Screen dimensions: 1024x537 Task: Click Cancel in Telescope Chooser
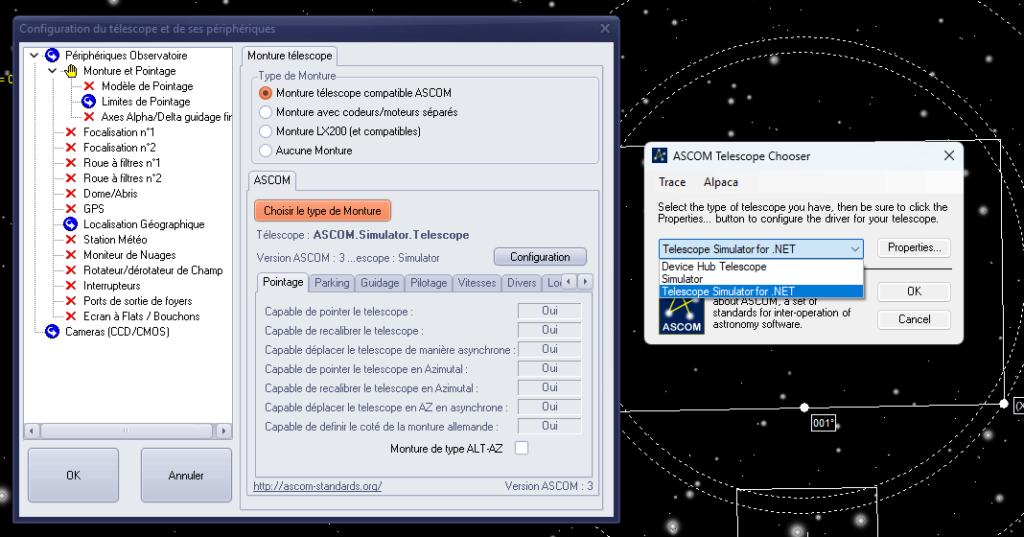914,319
